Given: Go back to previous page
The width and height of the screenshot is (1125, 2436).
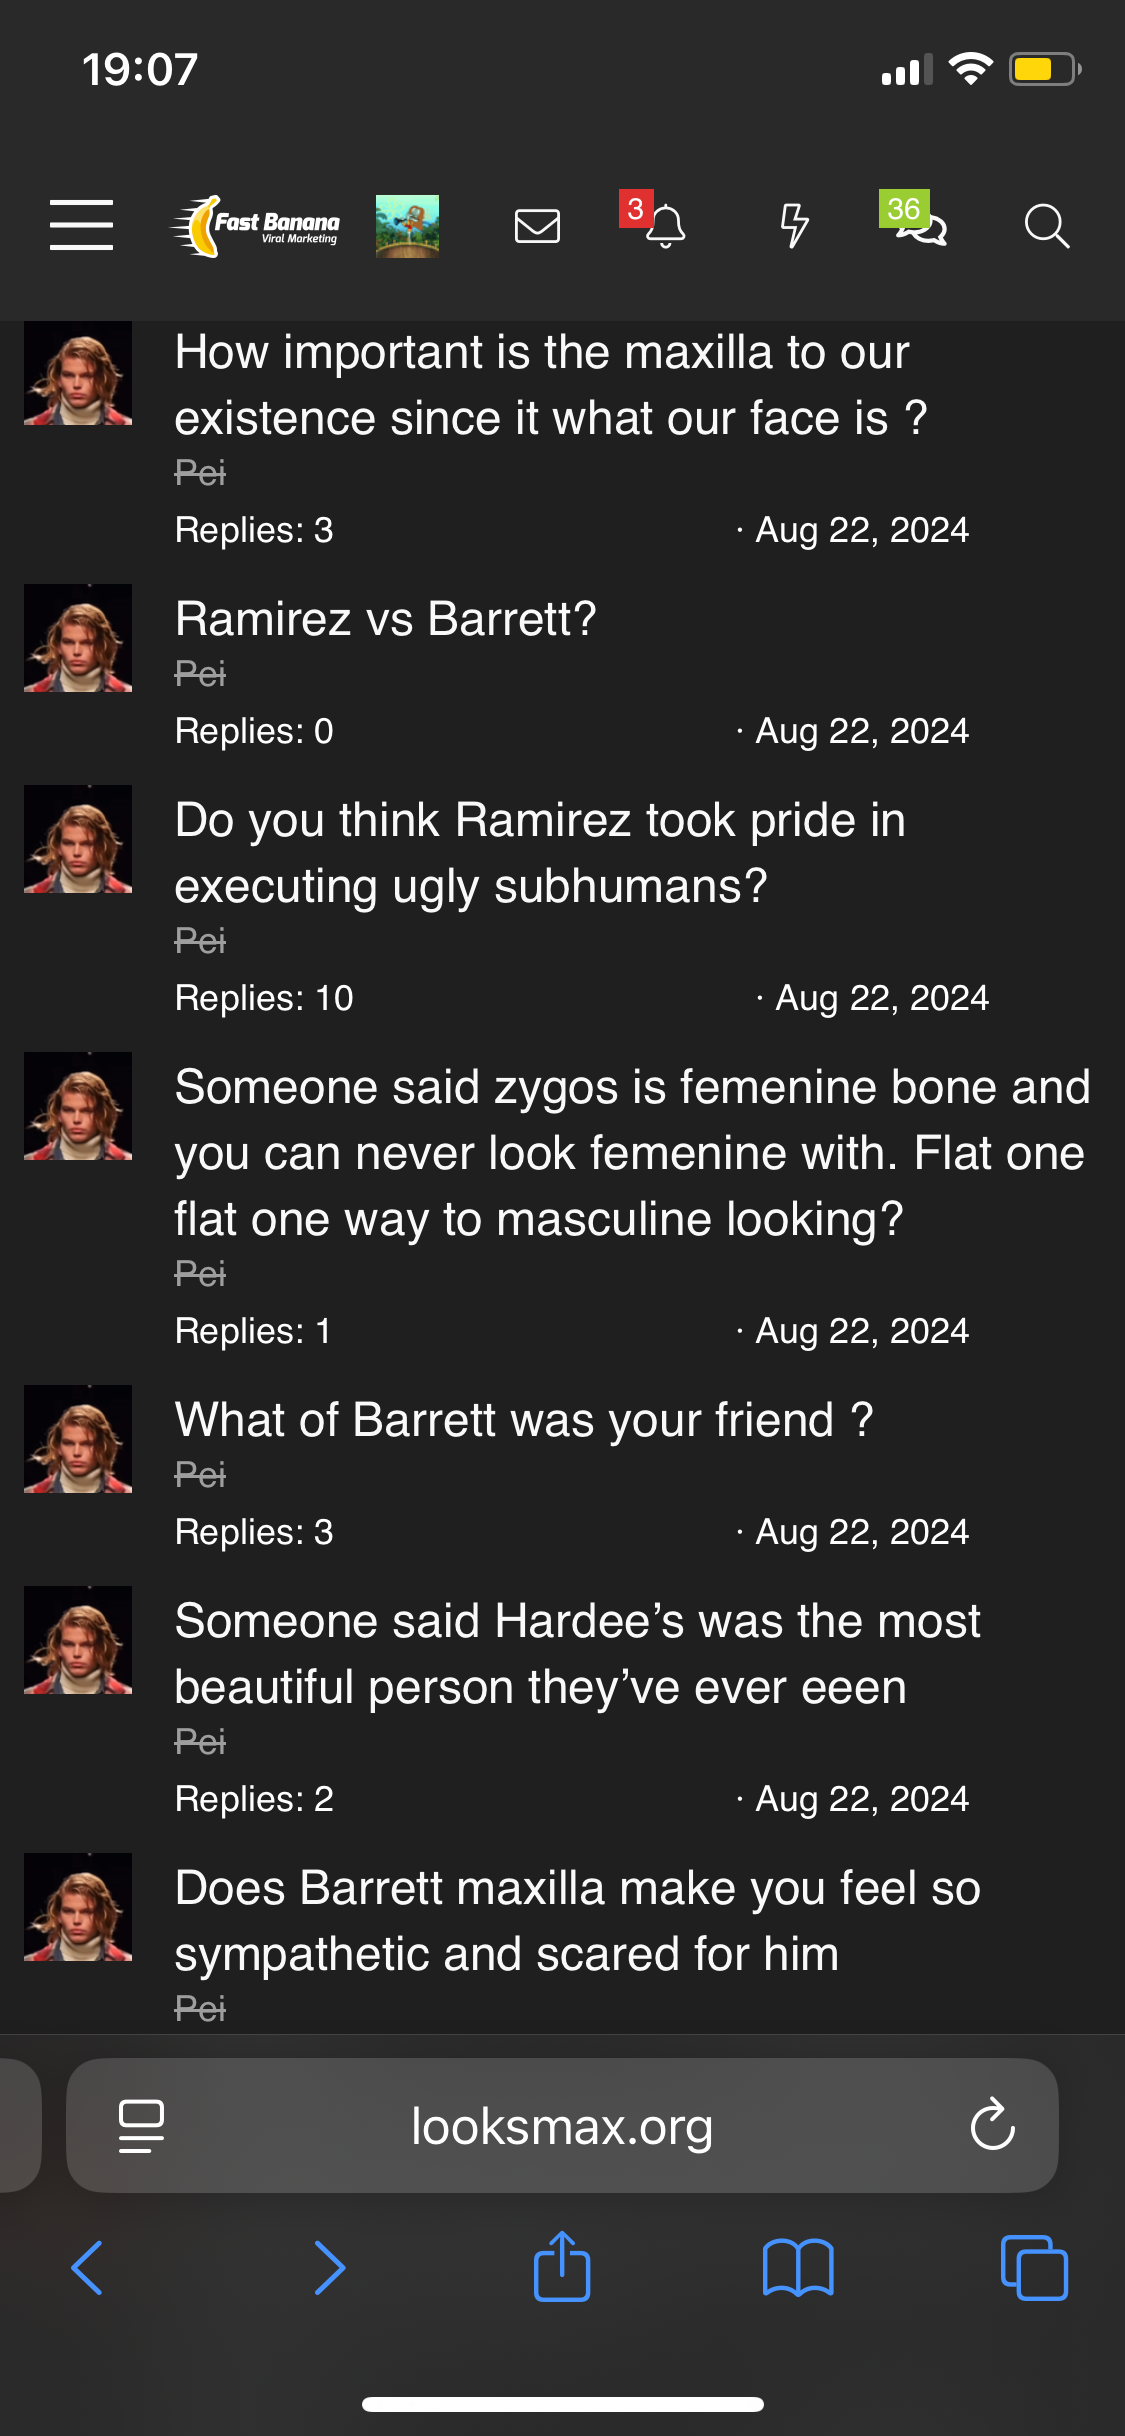Looking at the screenshot, I should point(88,2267).
